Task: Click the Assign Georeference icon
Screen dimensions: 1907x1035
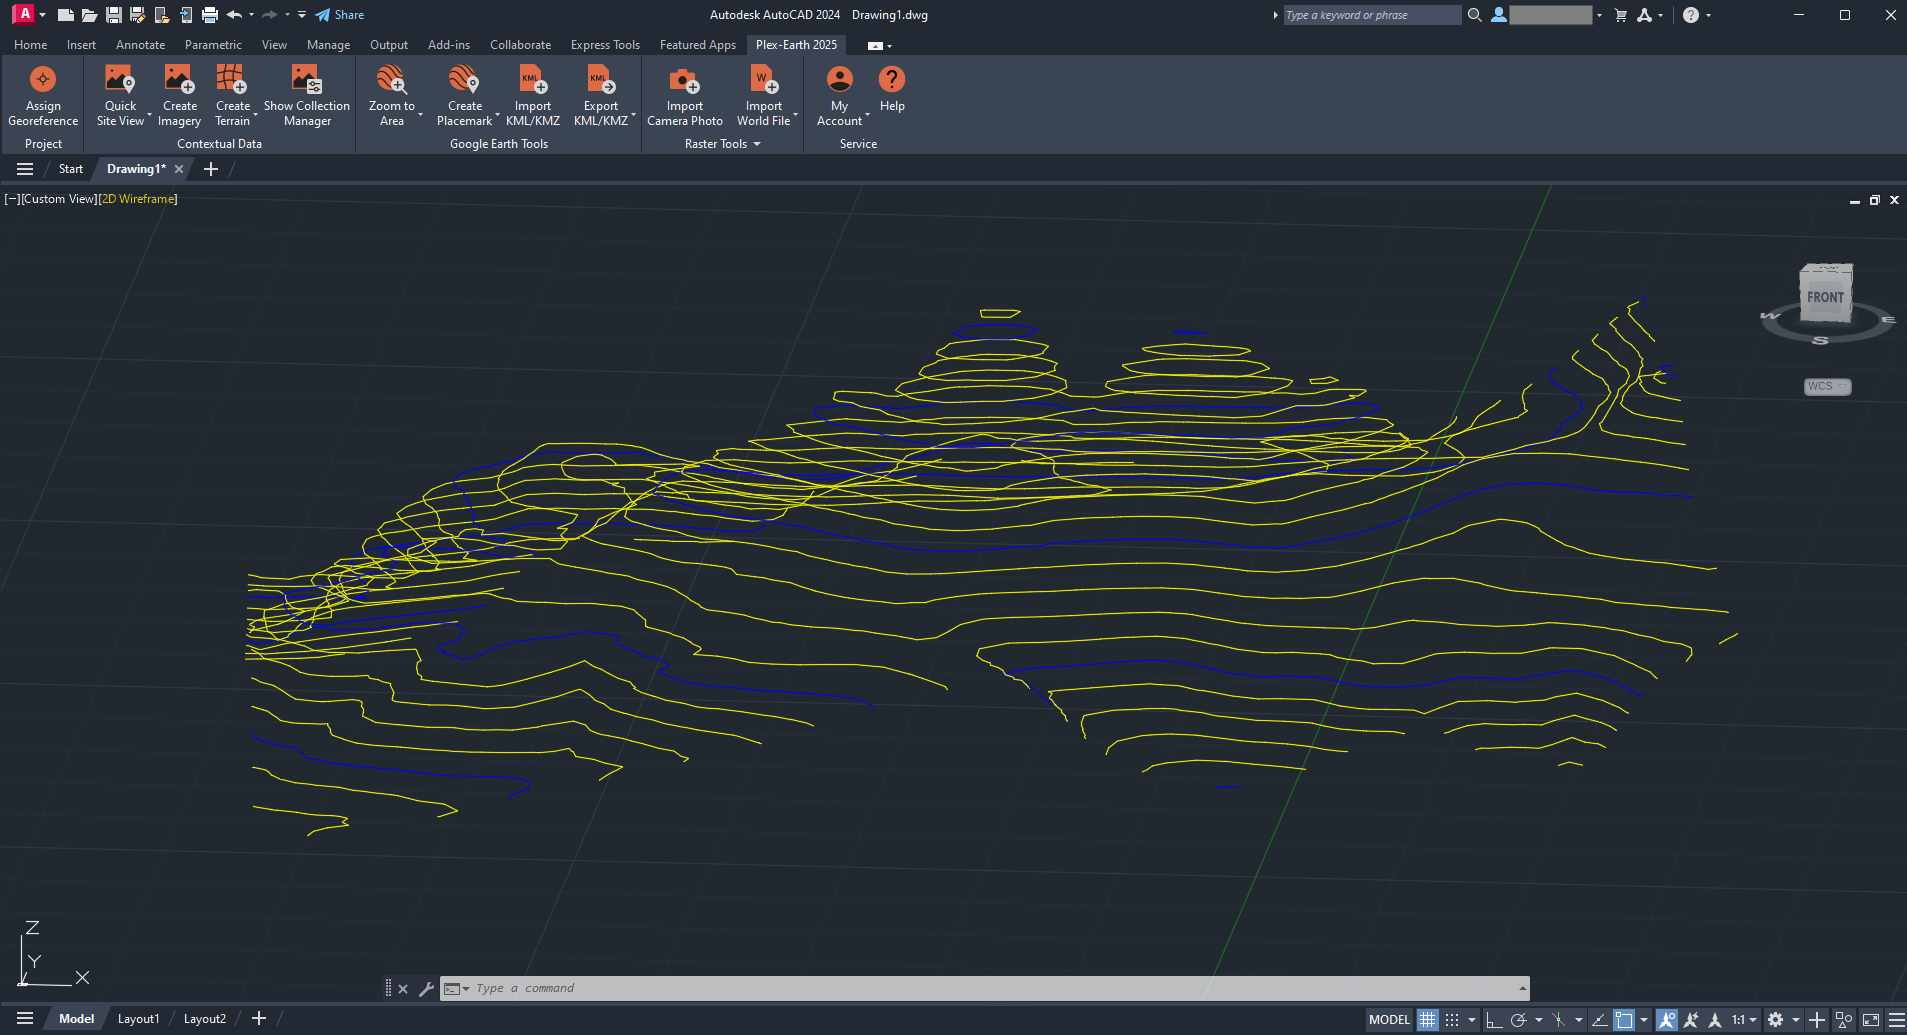Action: coord(43,79)
